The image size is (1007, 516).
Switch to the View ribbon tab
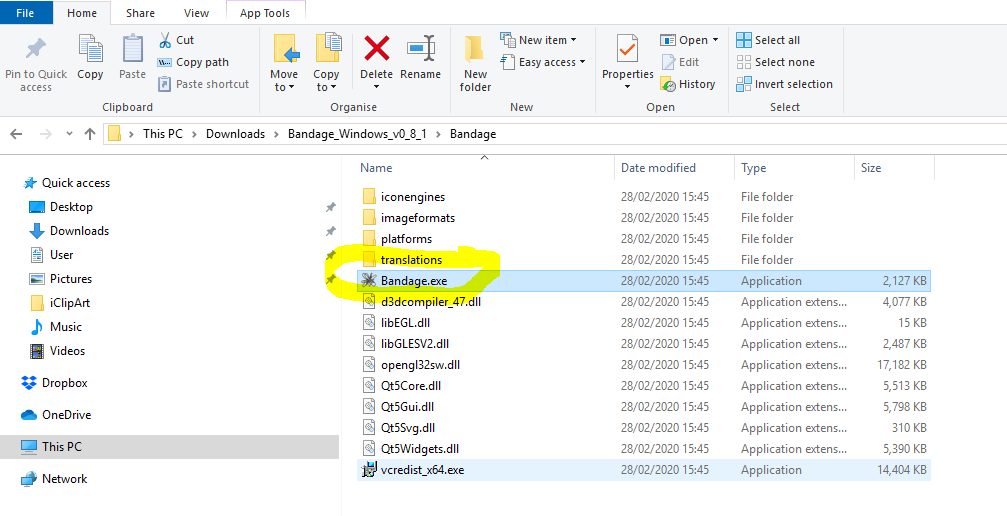coord(196,13)
